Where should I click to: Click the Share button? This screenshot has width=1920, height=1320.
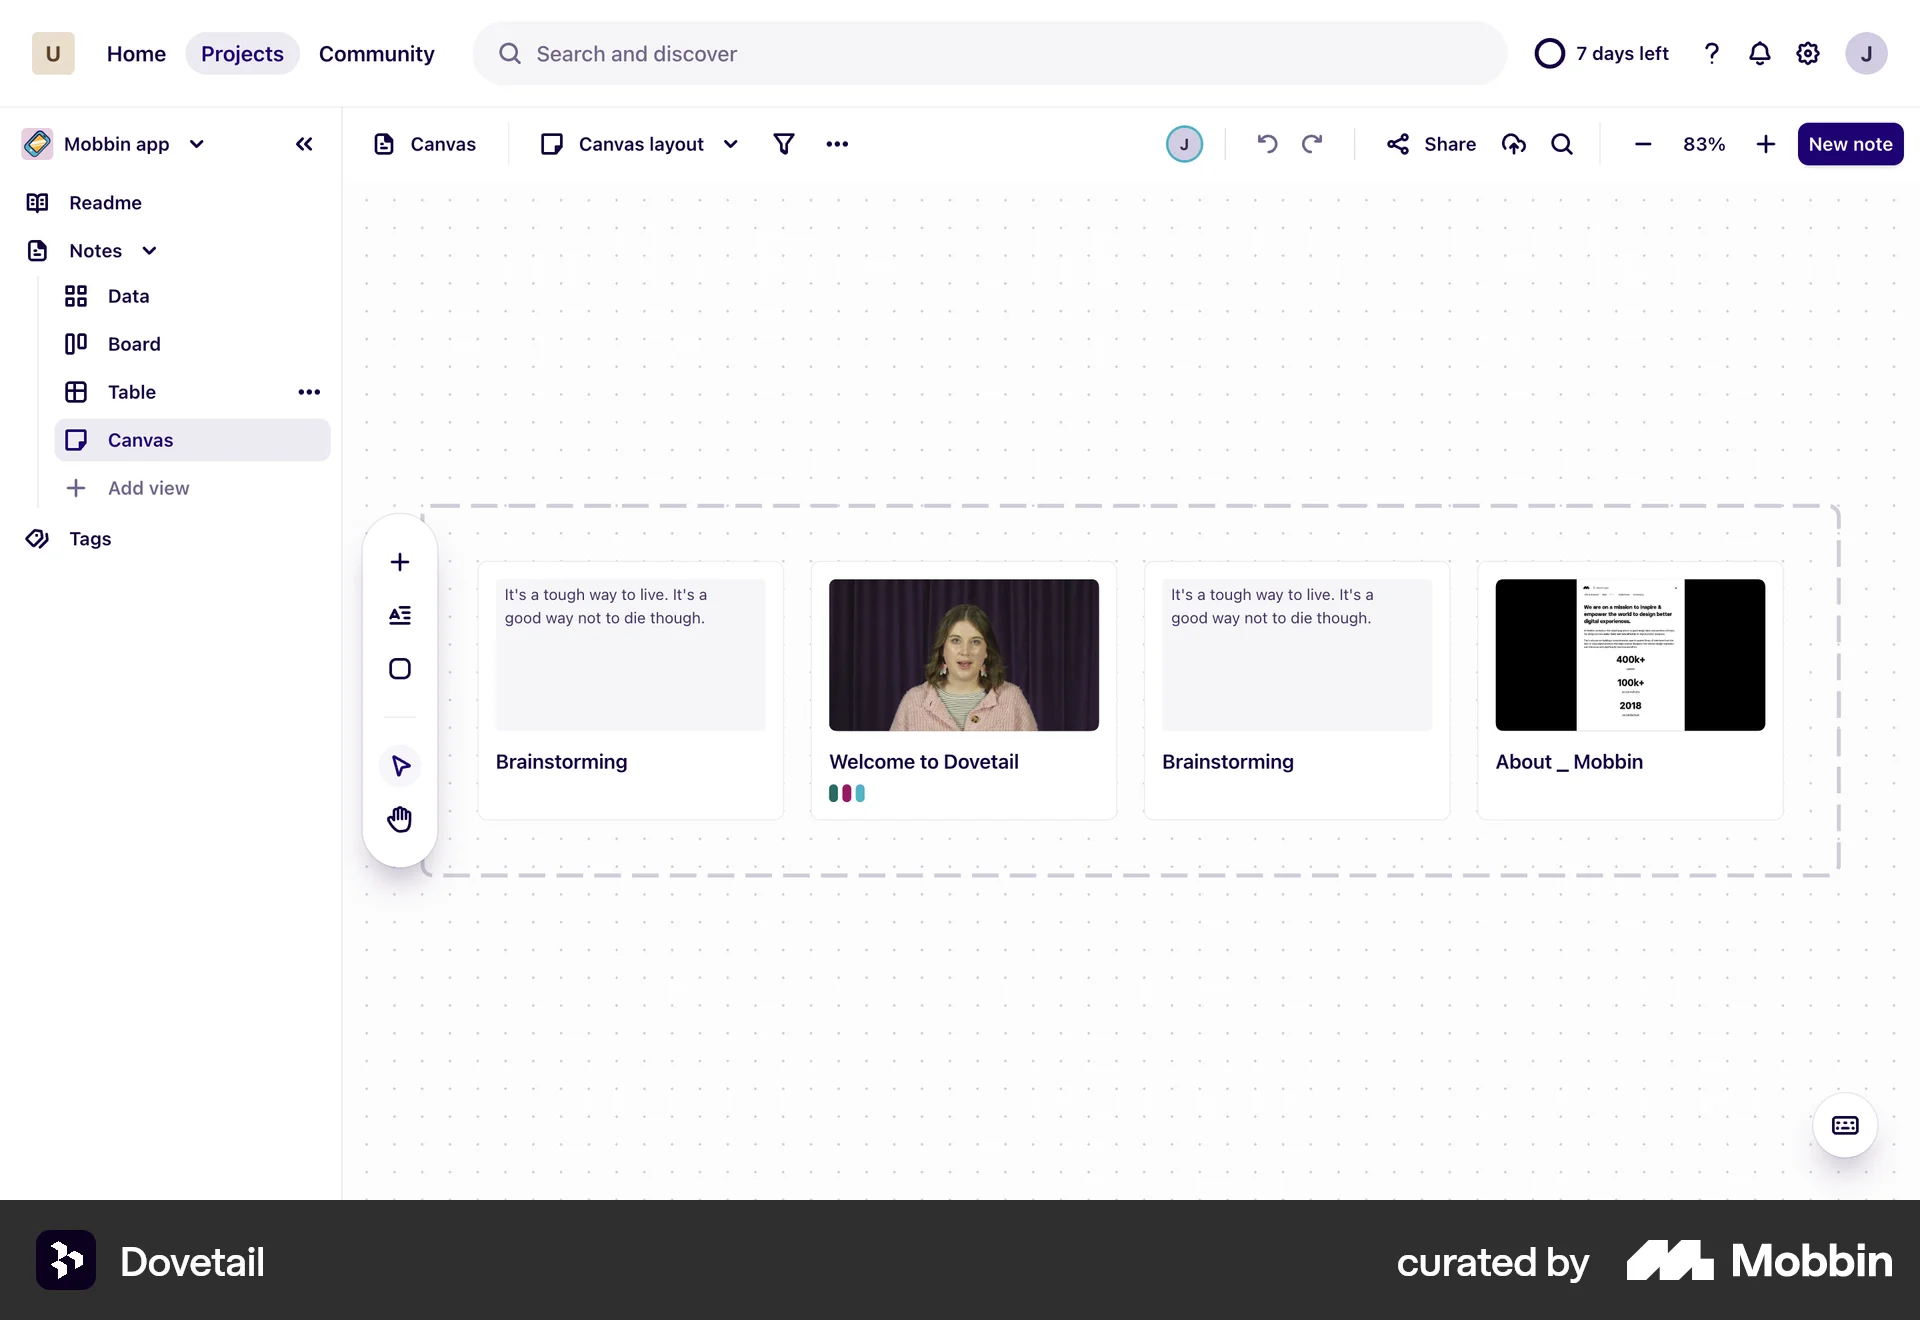coord(1431,144)
